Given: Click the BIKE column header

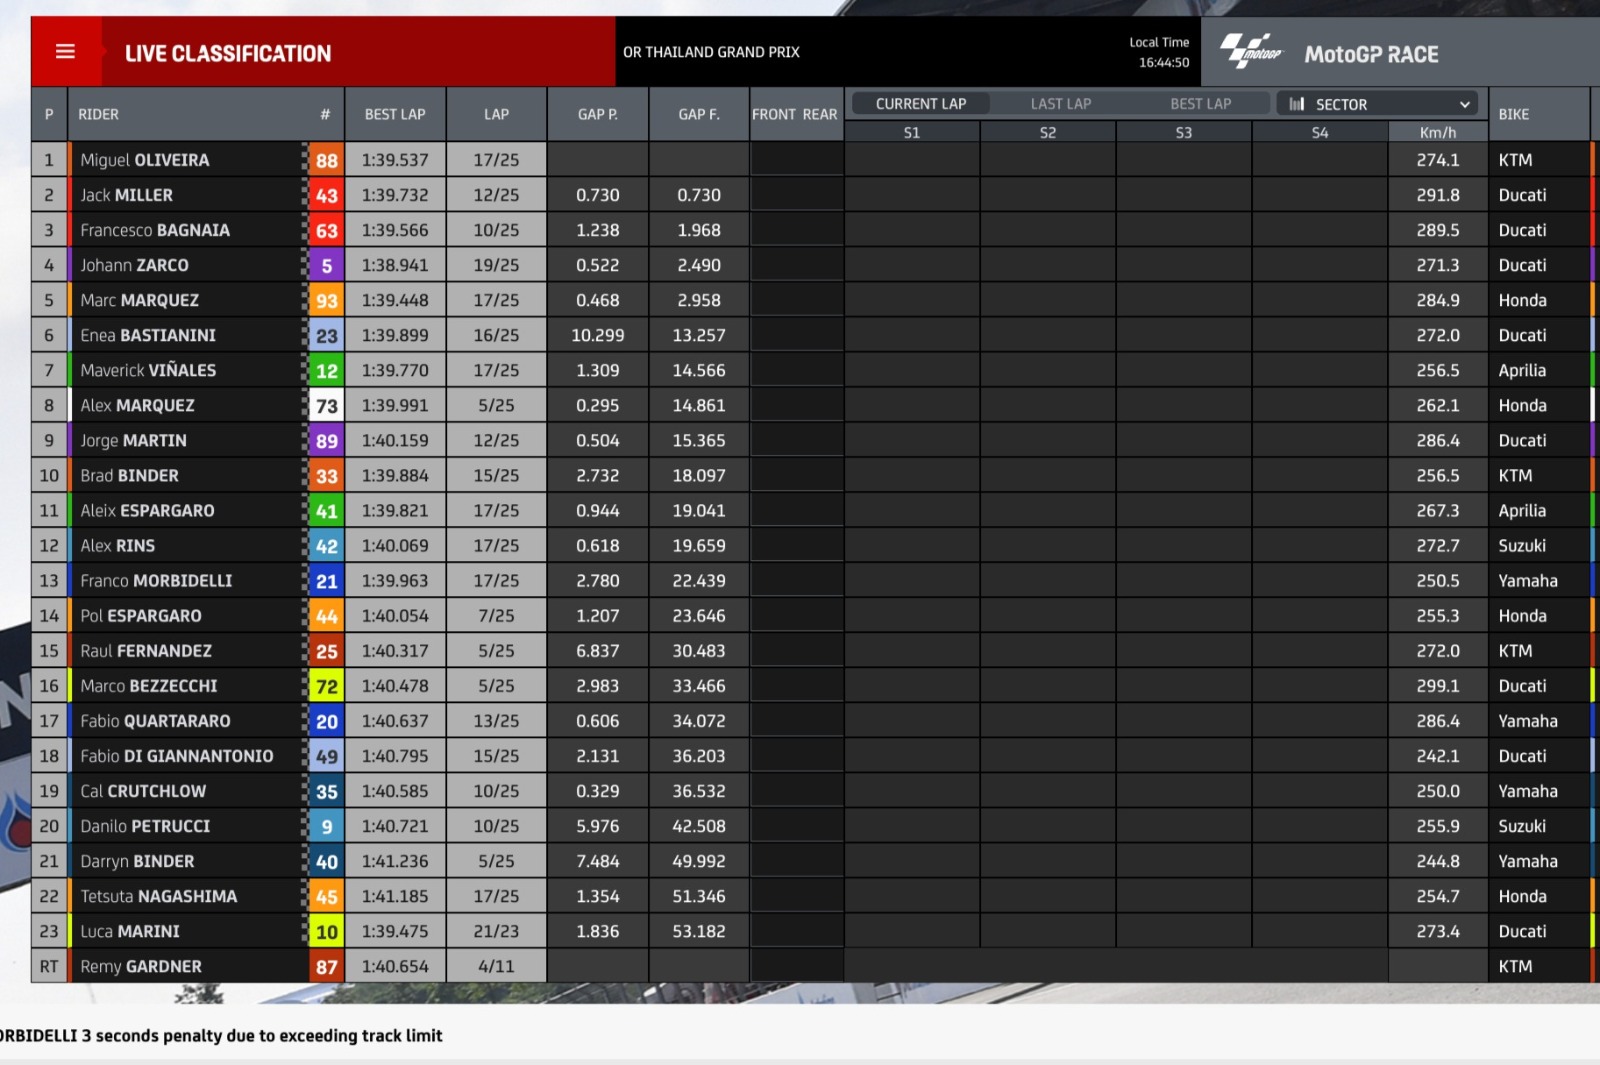Looking at the screenshot, I should (x=1513, y=114).
